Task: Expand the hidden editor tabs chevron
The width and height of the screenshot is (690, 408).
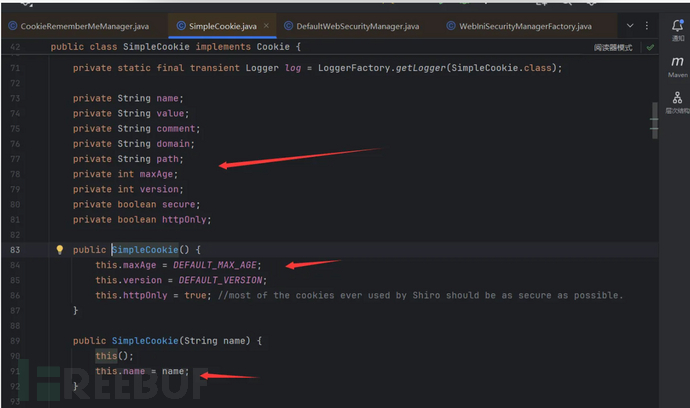Action: [x=629, y=25]
